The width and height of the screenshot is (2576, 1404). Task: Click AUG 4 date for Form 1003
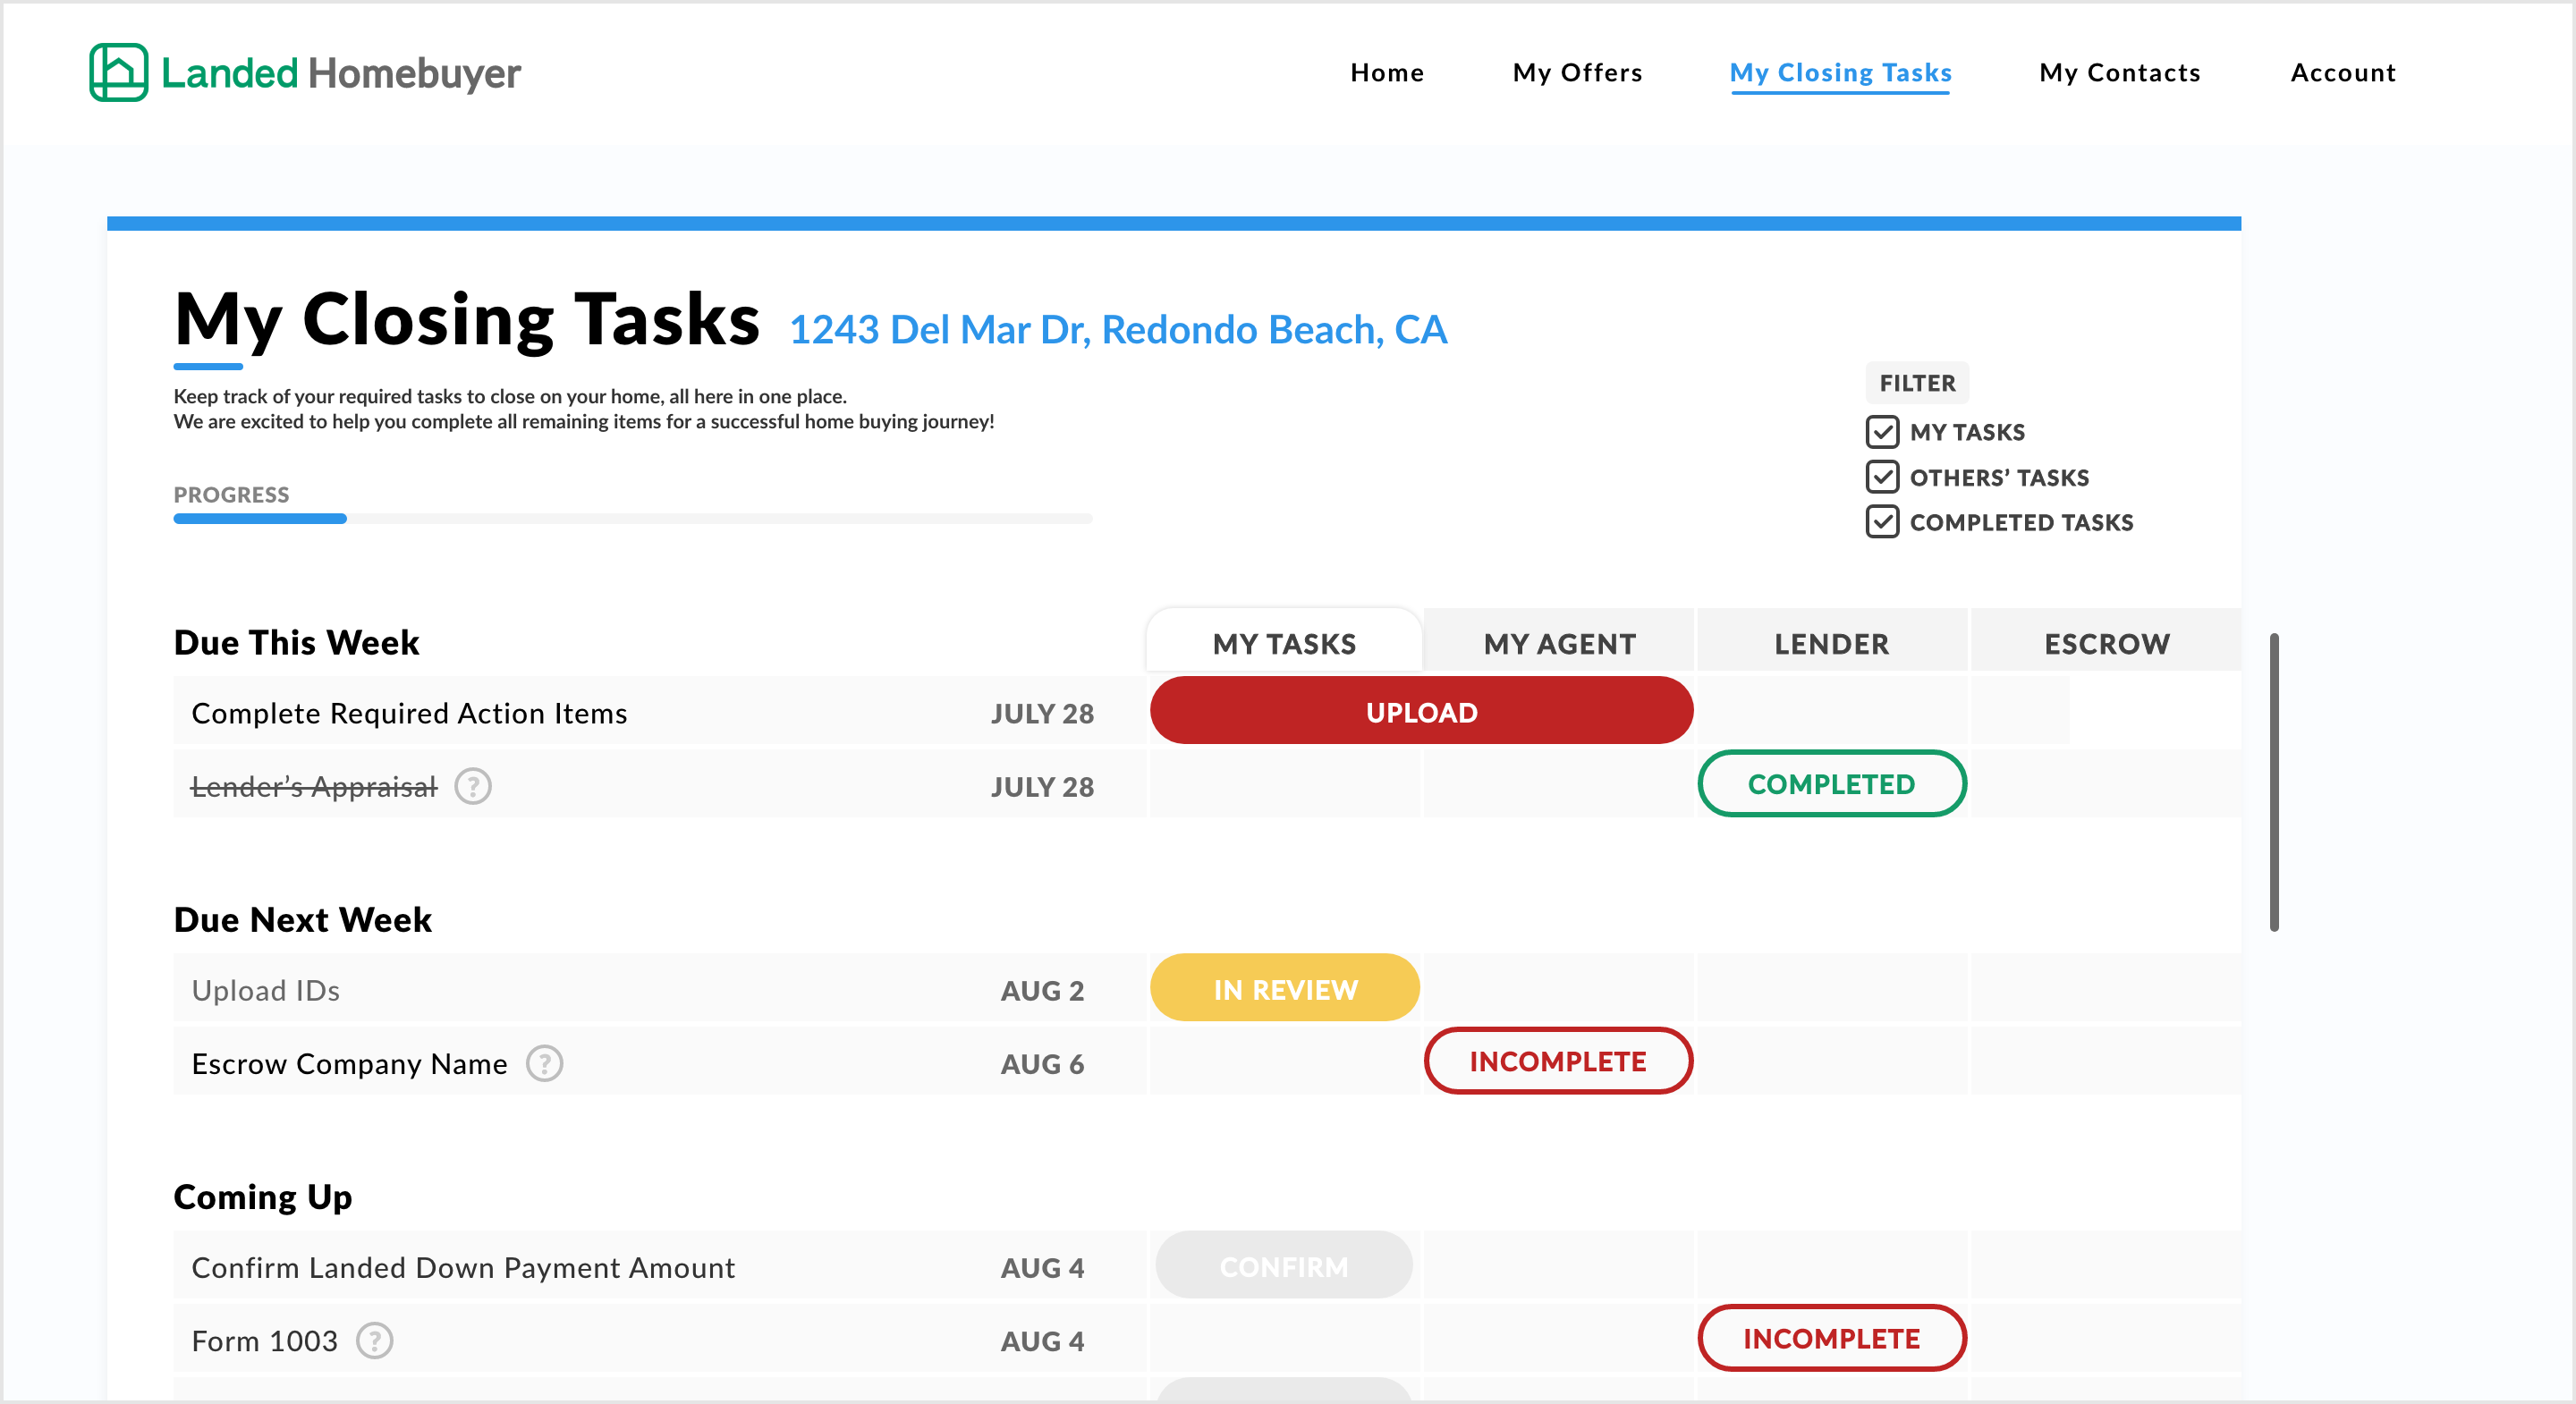tap(1042, 1341)
